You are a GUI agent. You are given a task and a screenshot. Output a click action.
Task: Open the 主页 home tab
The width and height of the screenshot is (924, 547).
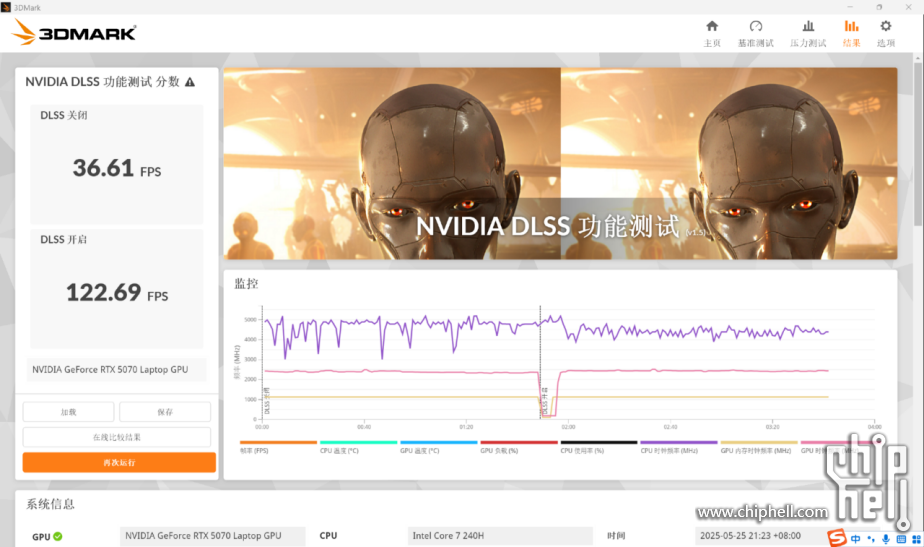tap(712, 34)
